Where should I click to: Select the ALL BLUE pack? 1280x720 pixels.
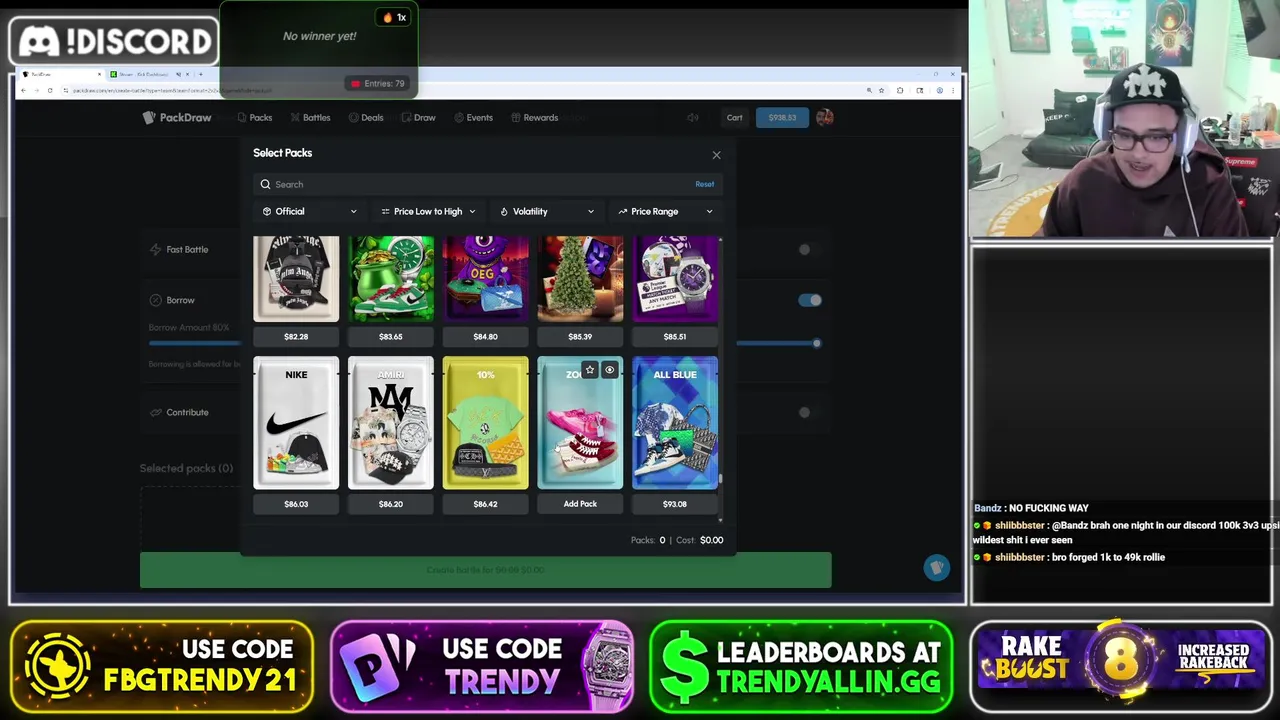click(x=675, y=423)
